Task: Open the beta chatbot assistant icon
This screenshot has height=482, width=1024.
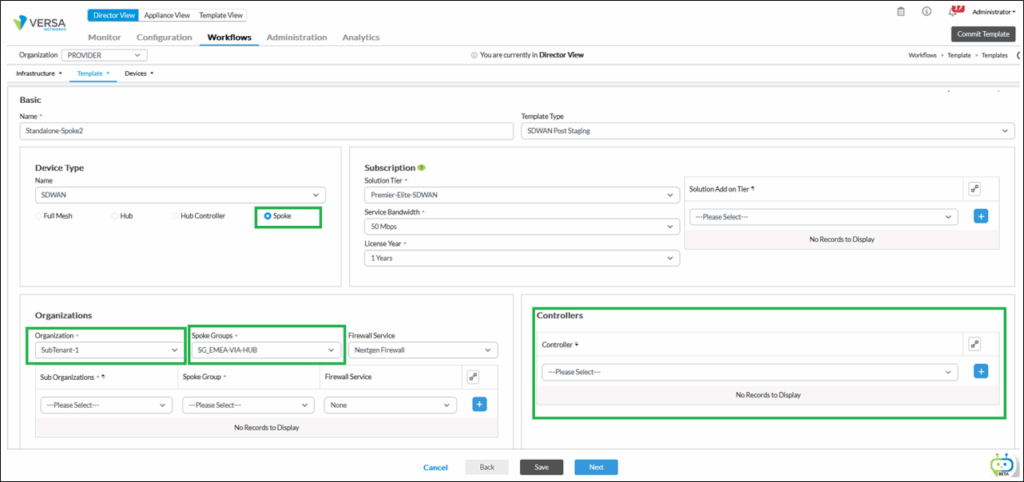Action: [x=1001, y=464]
